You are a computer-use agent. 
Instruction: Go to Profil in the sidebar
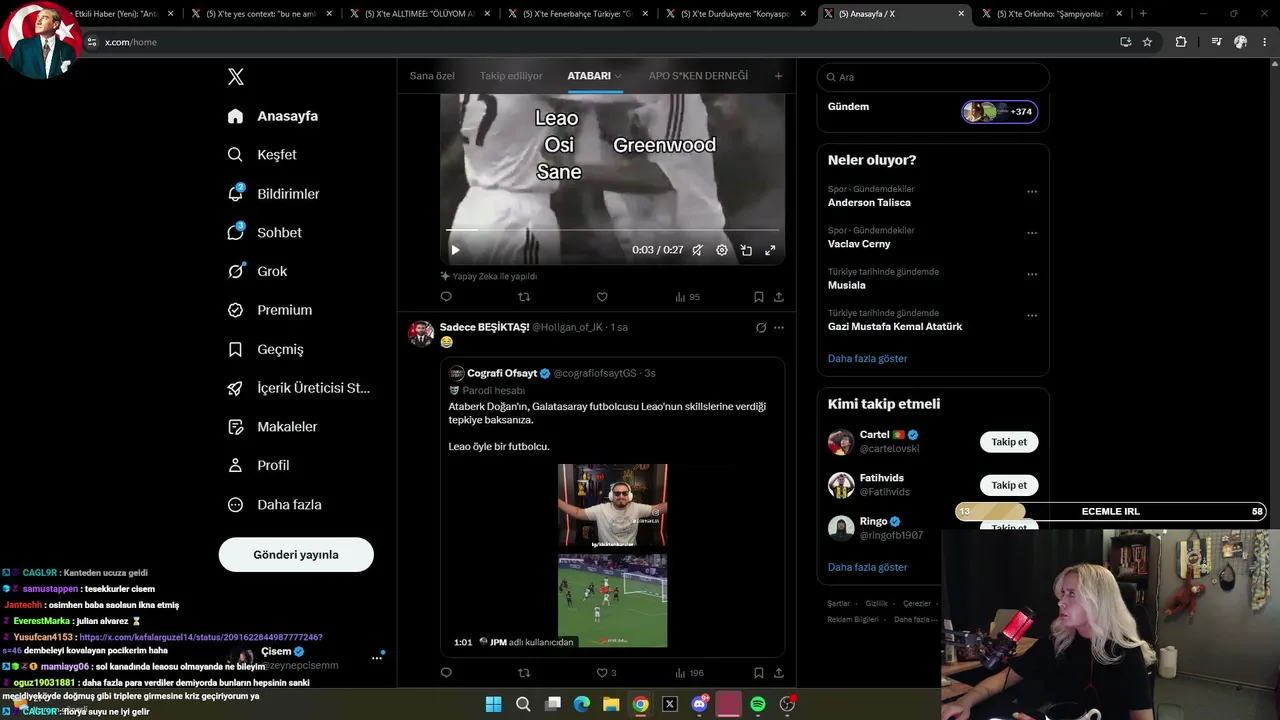point(258,465)
